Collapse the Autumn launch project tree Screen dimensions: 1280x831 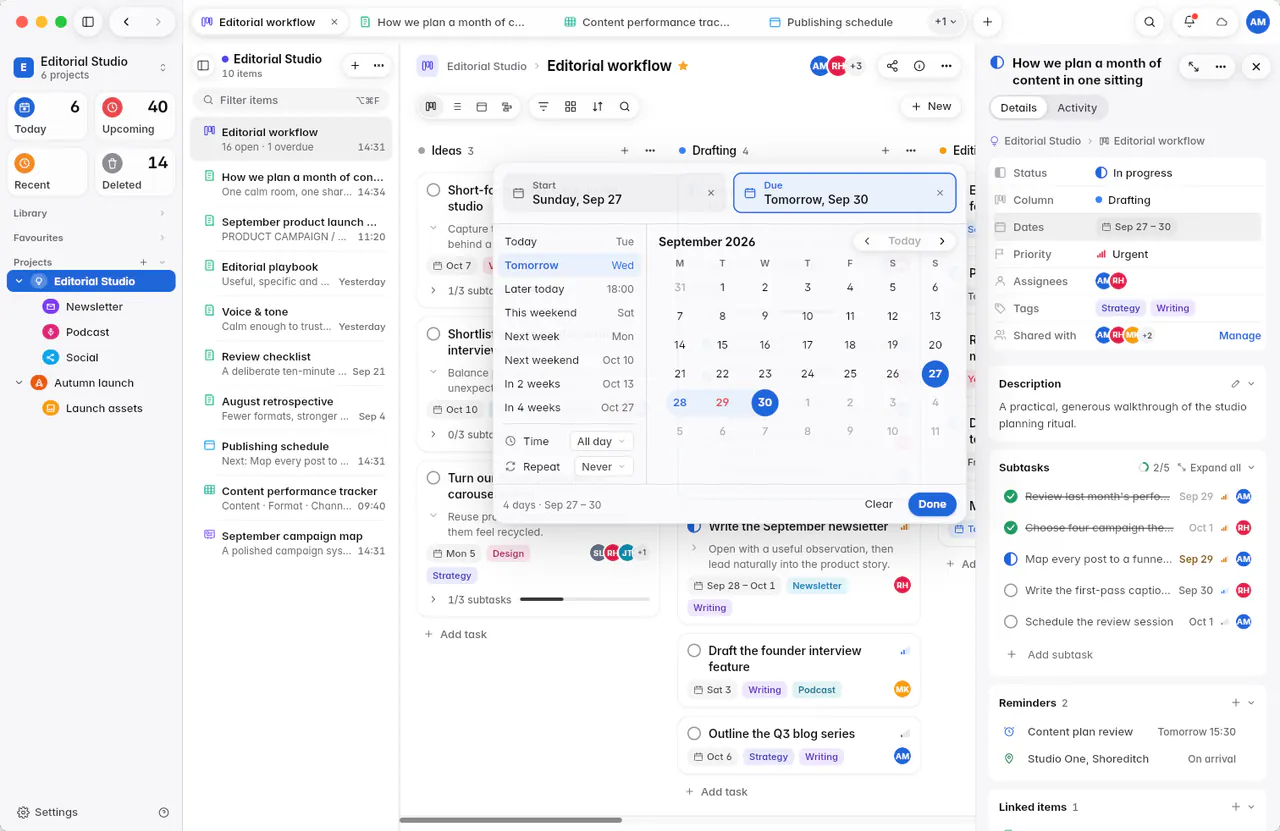(19, 383)
